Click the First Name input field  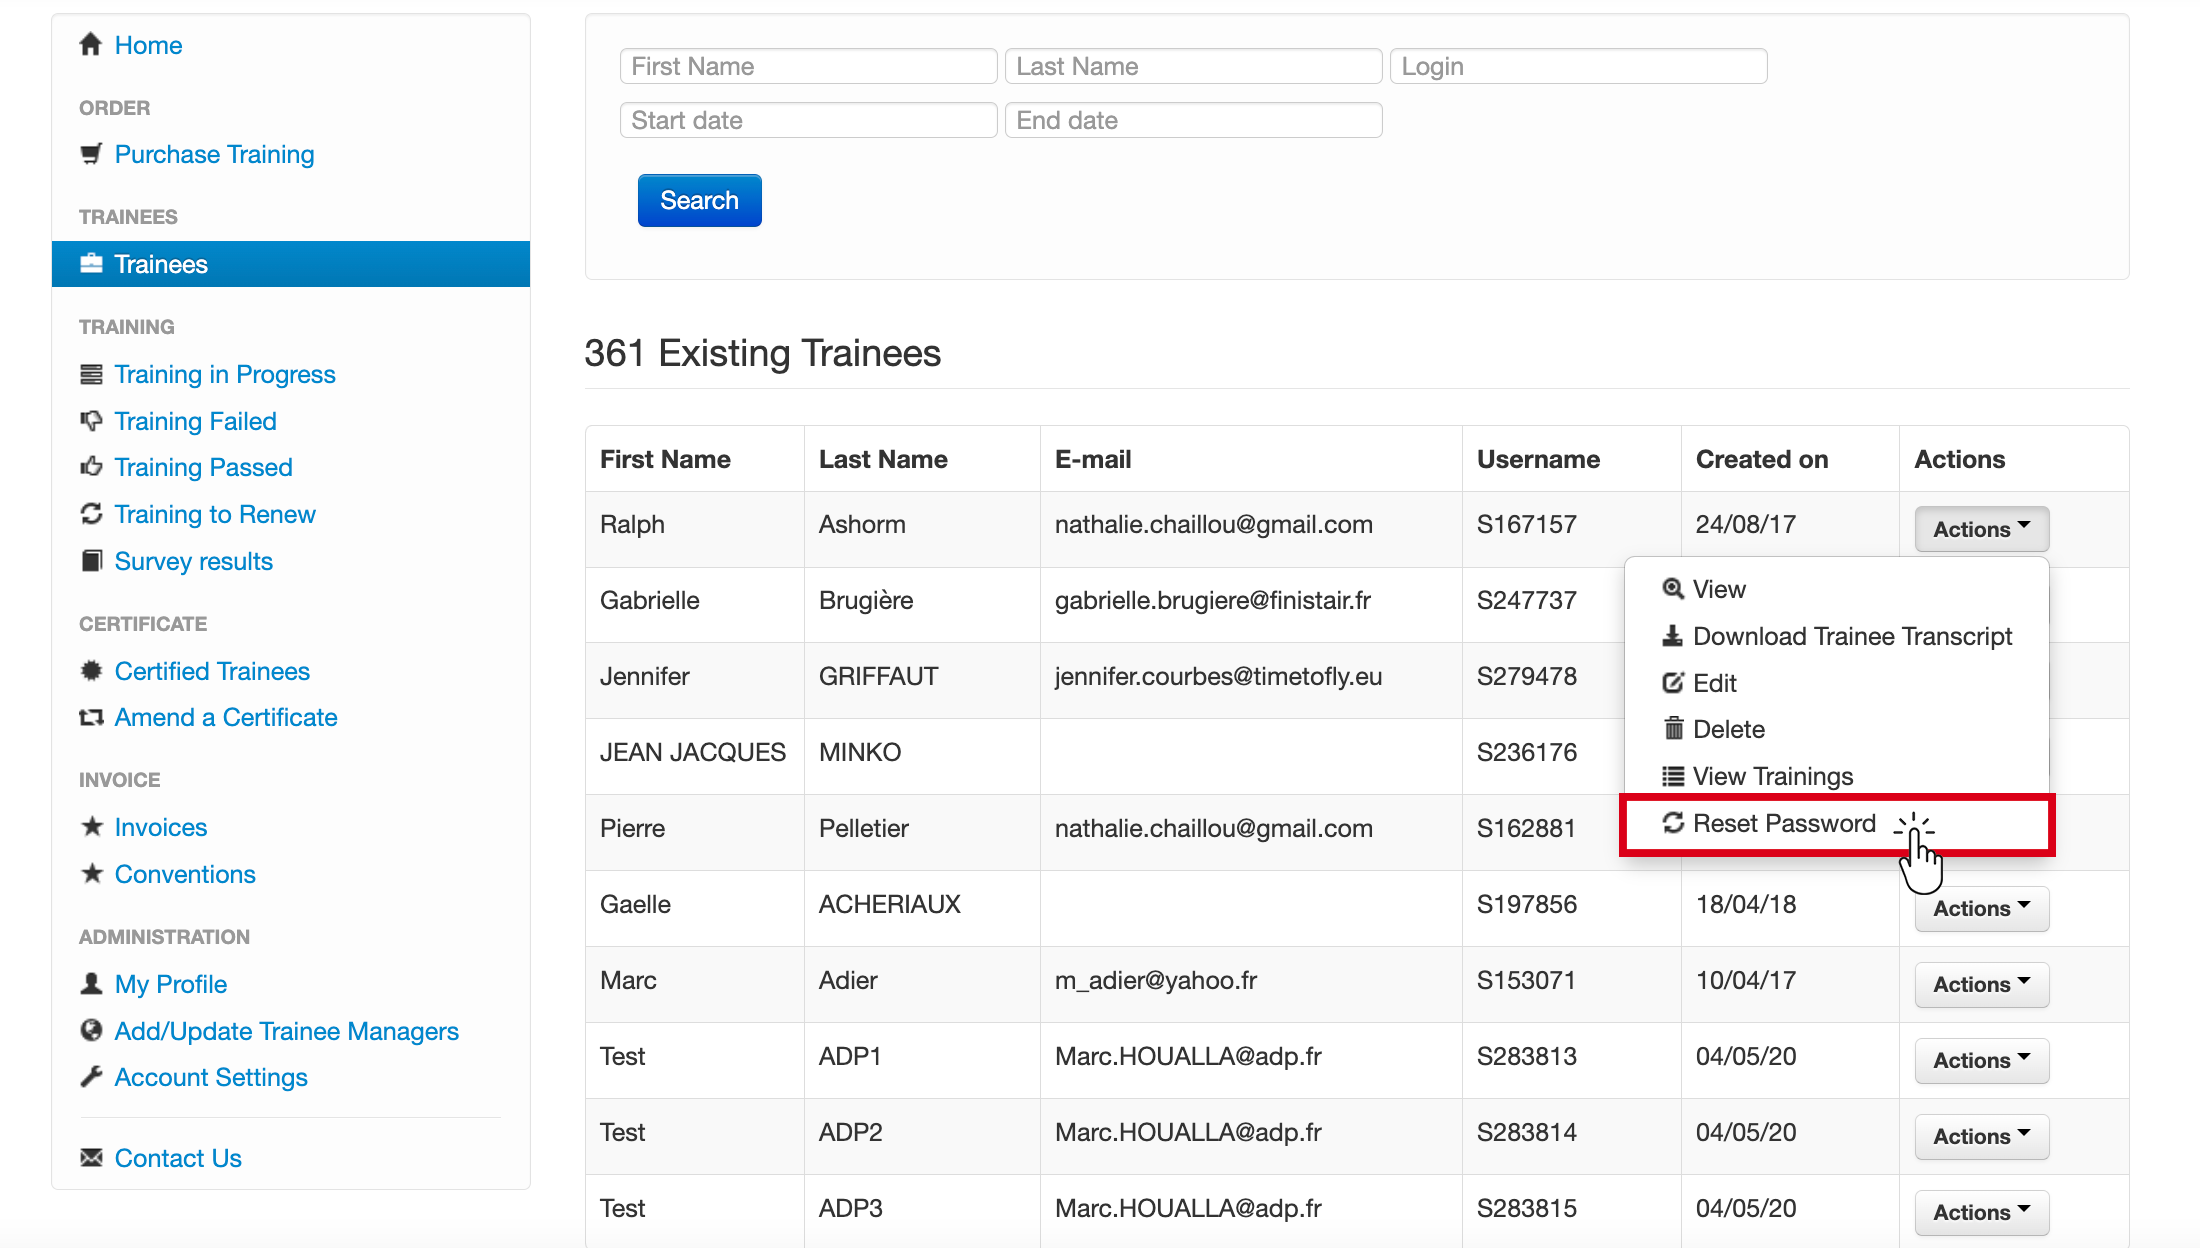[x=808, y=66]
